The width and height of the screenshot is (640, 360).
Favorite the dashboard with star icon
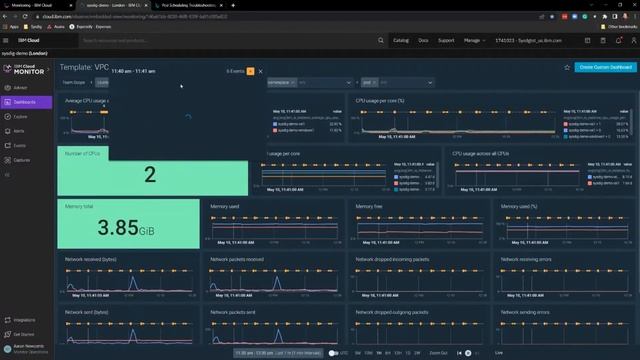[567, 67]
